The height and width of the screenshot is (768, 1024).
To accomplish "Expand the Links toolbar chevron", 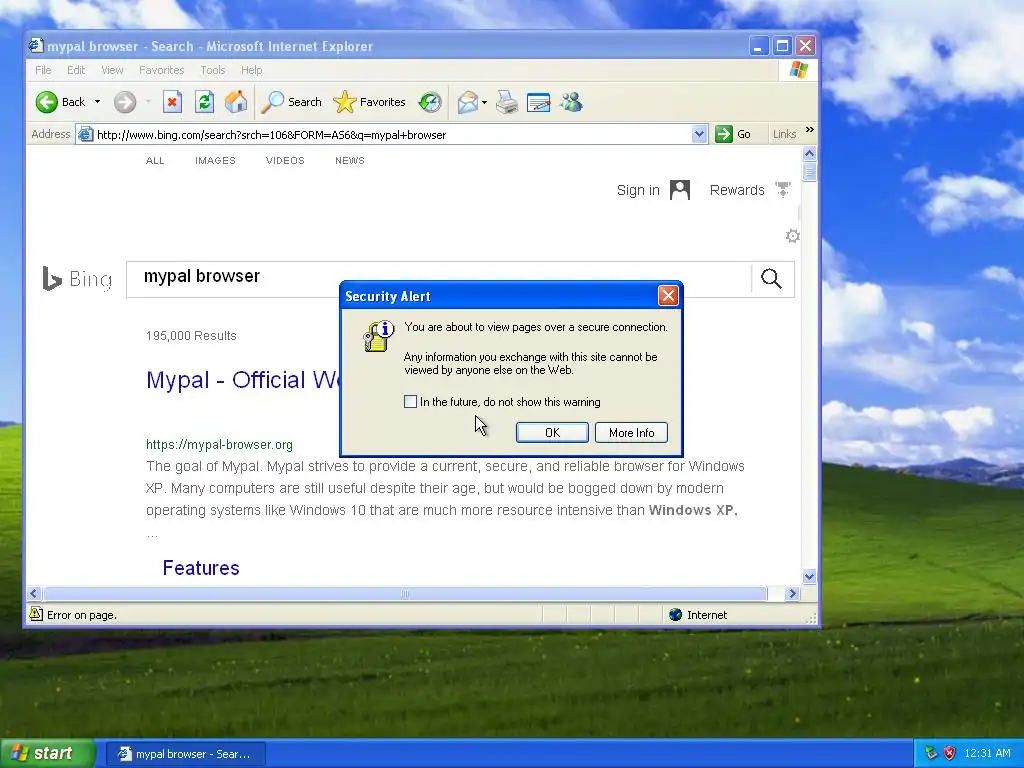I will [x=810, y=130].
